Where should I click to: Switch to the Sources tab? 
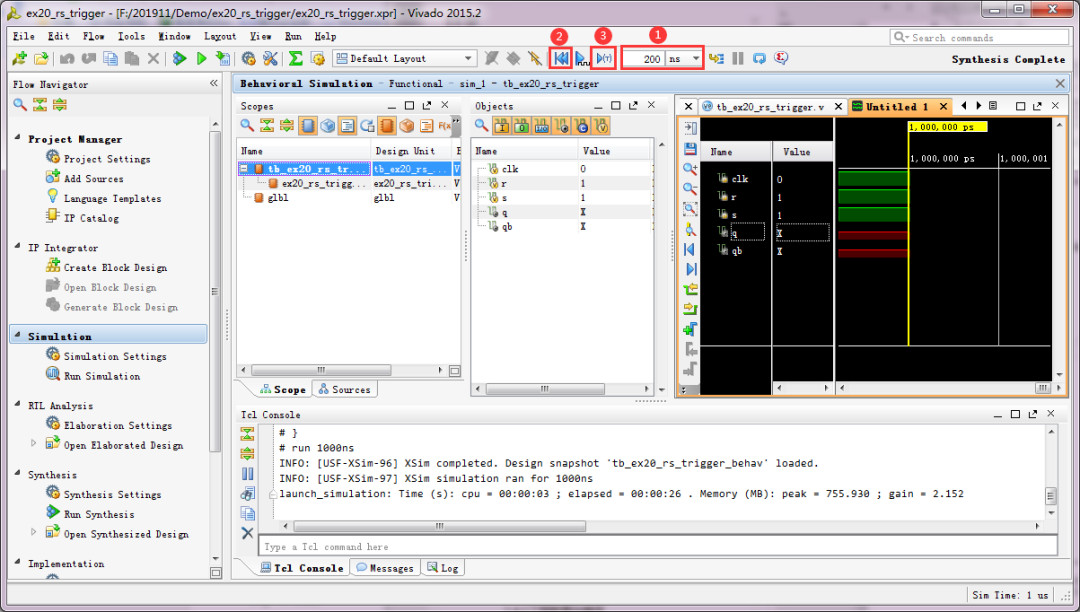click(x=343, y=390)
